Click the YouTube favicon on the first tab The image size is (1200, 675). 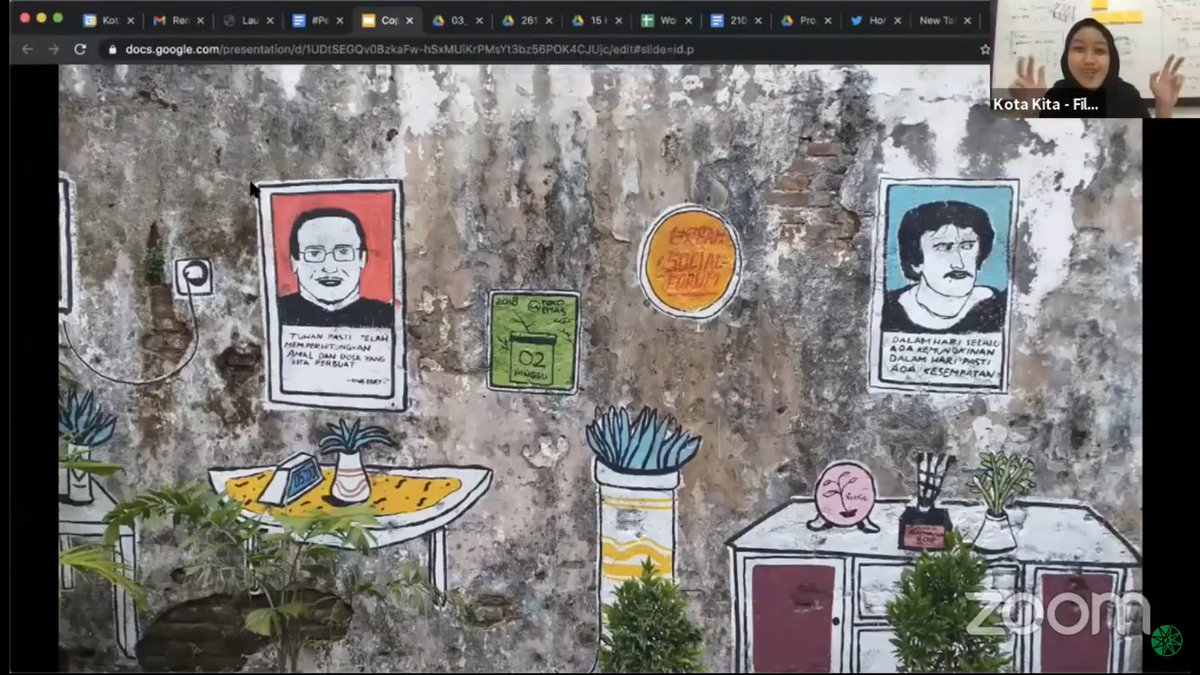click(91, 19)
